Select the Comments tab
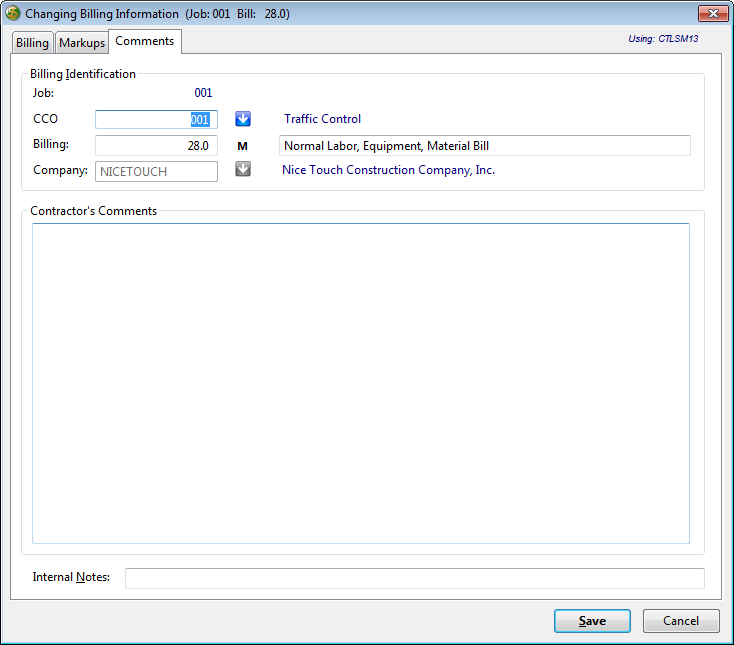Screen dimensions: 734x645 pos(145,41)
